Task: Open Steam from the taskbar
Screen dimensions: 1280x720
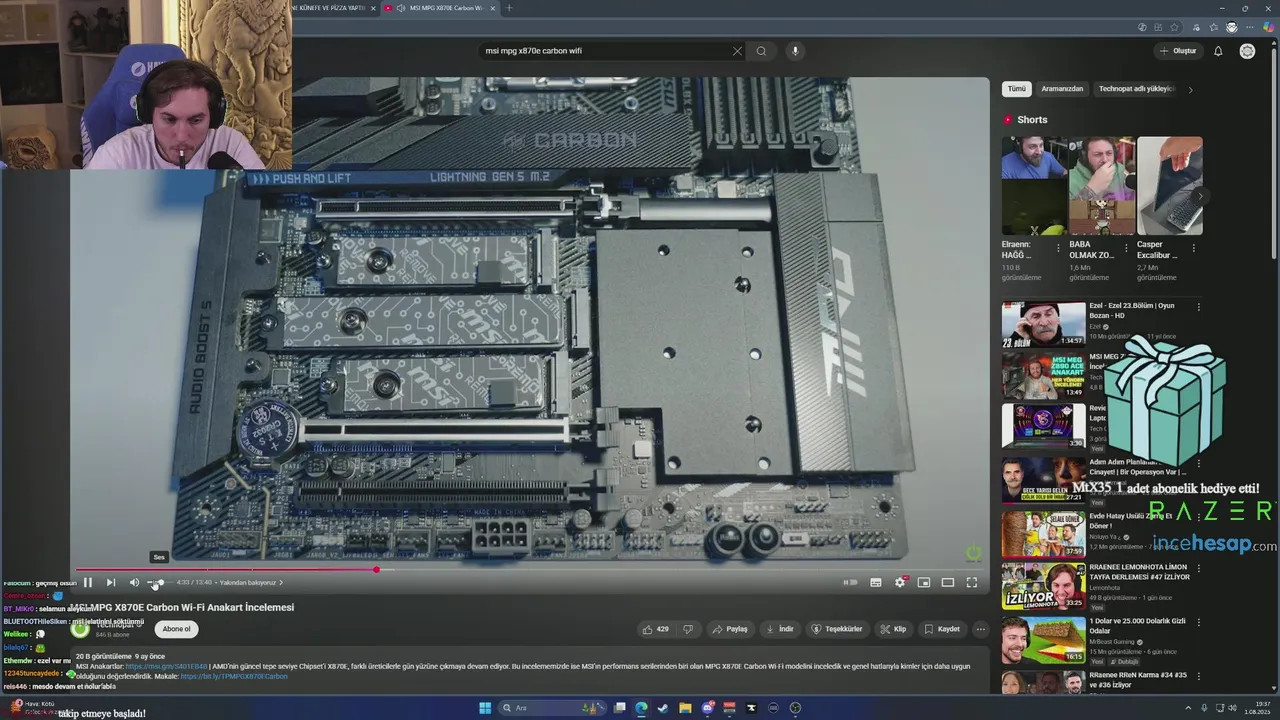Action: coord(663,708)
